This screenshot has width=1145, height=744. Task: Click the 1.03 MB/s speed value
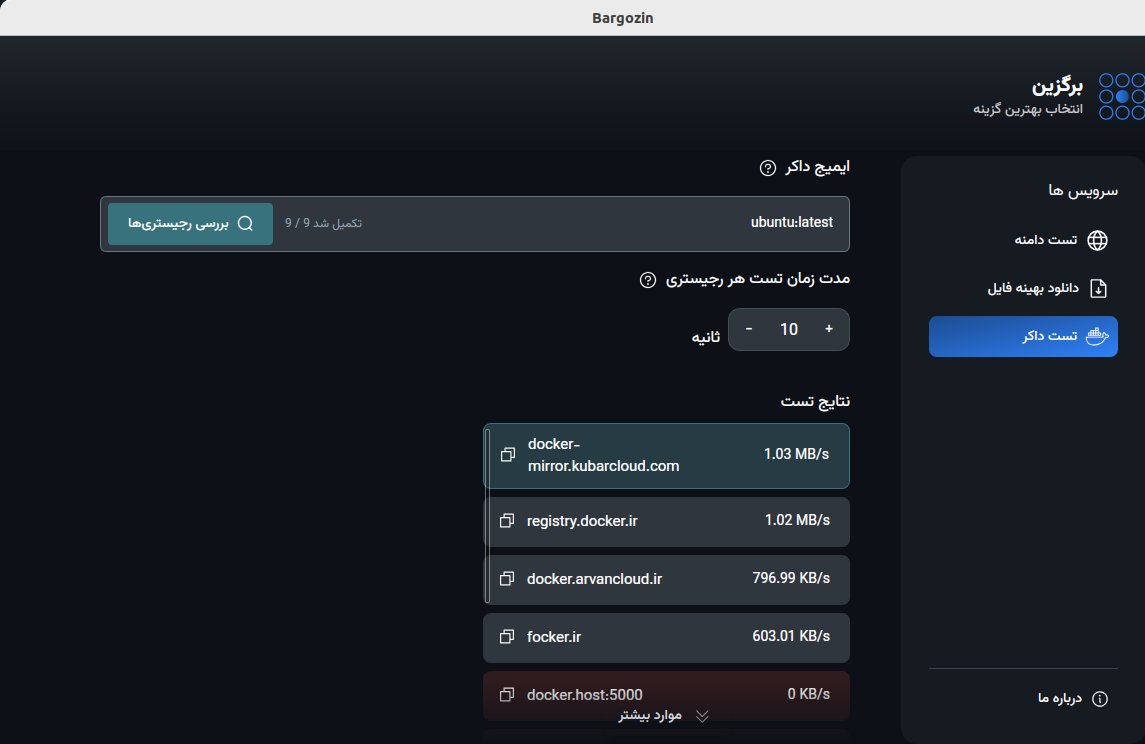[x=797, y=454]
